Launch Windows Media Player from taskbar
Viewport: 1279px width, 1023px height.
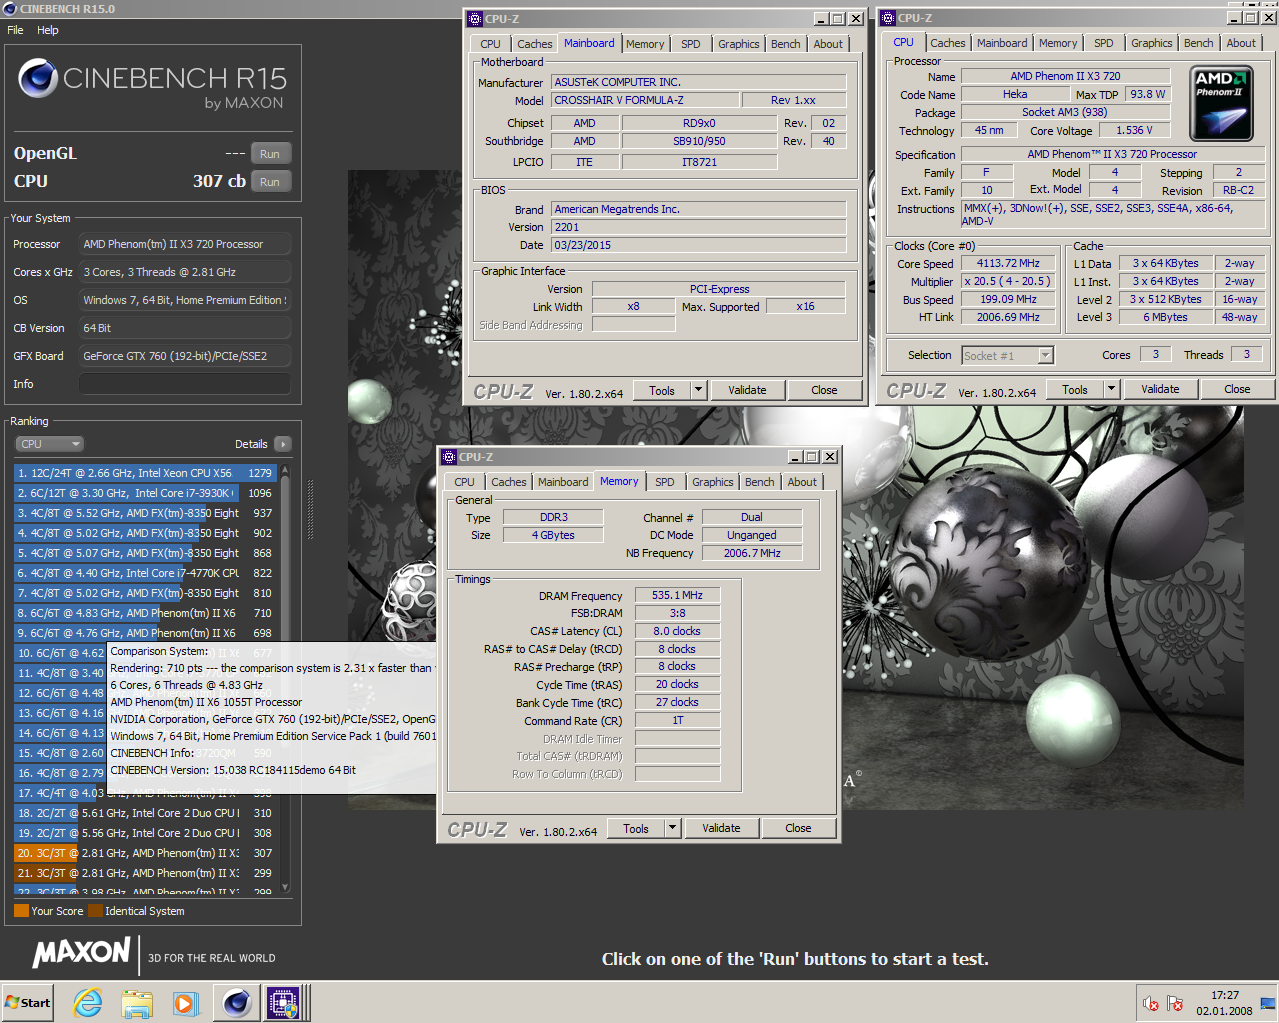click(185, 1002)
